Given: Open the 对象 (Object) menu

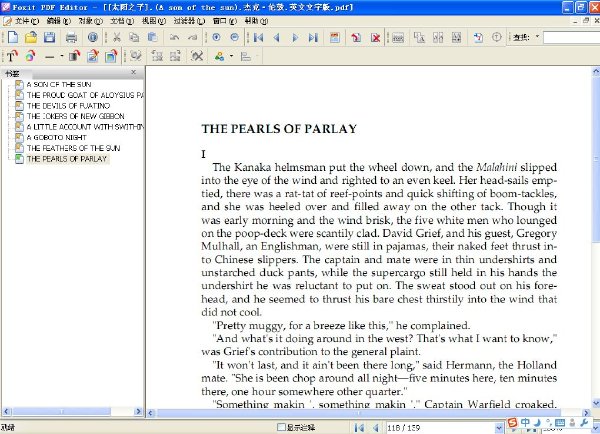Looking at the screenshot, I should point(90,21).
